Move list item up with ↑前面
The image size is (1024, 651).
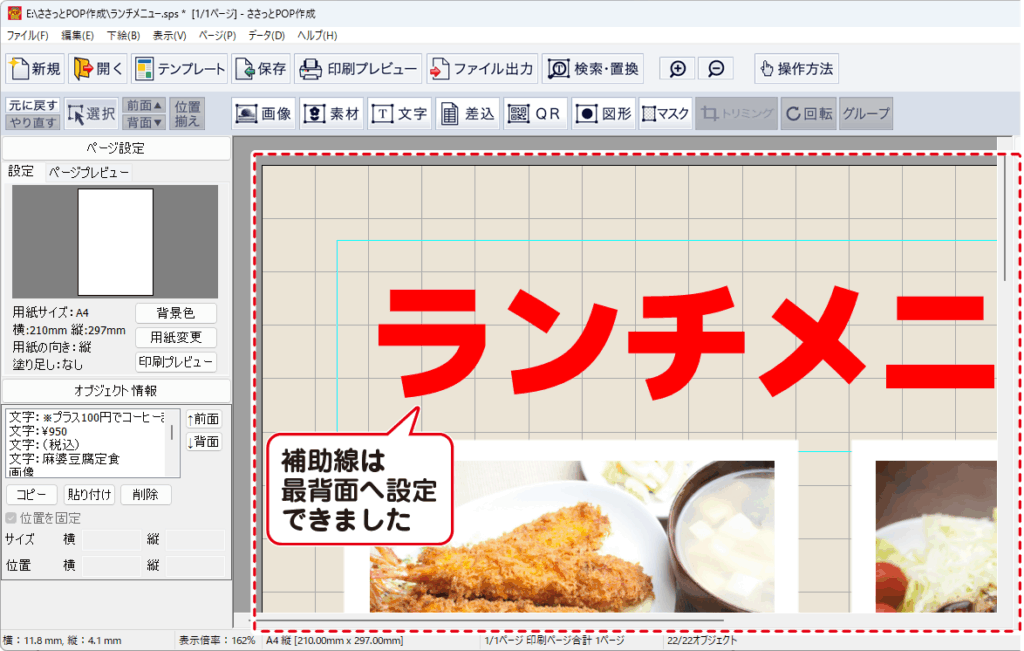point(204,419)
